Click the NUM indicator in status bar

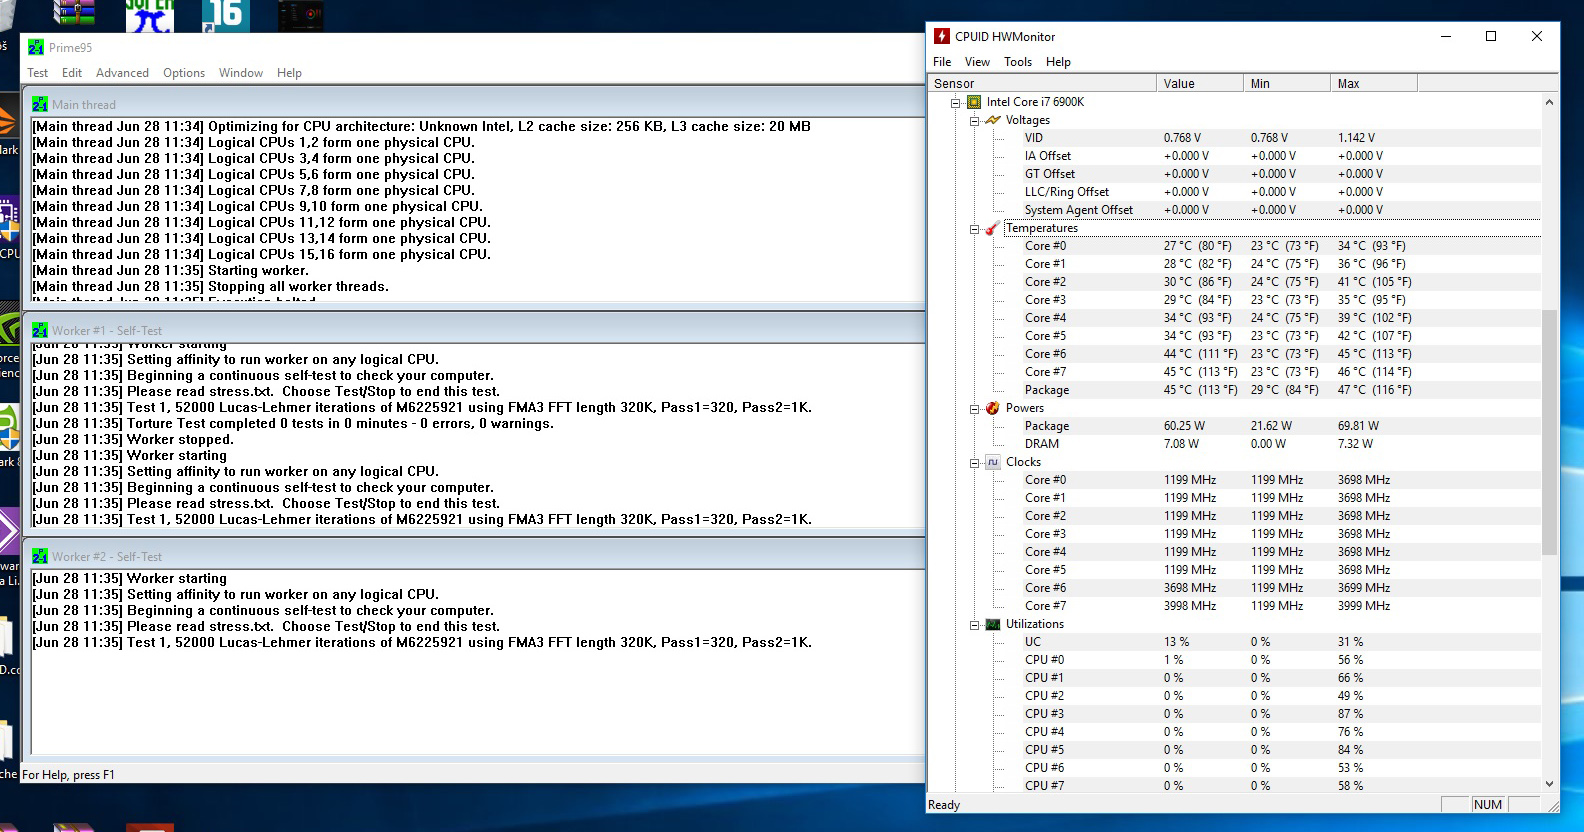coord(1488,805)
